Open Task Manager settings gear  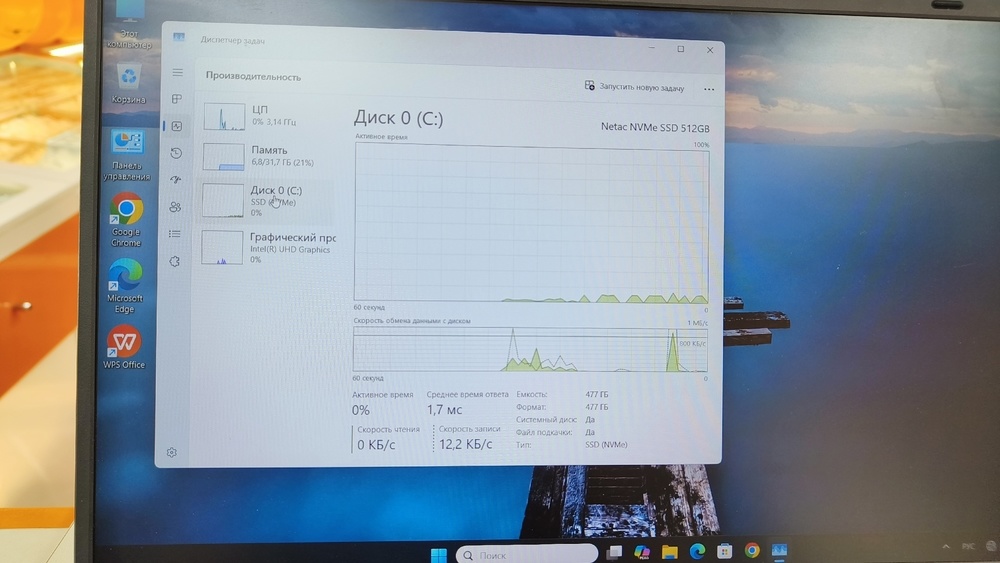[172, 452]
